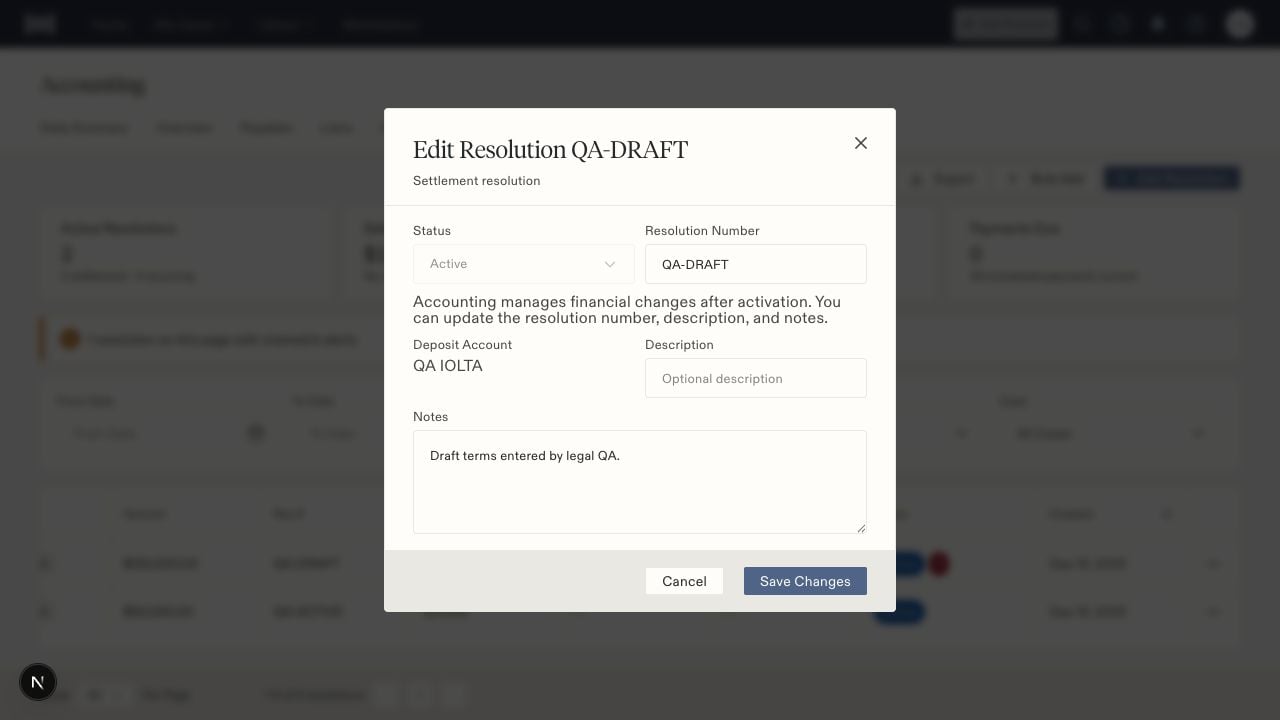Viewport: 1280px width, 720px height.
Task: Click Save Changes
Action: 805,581
